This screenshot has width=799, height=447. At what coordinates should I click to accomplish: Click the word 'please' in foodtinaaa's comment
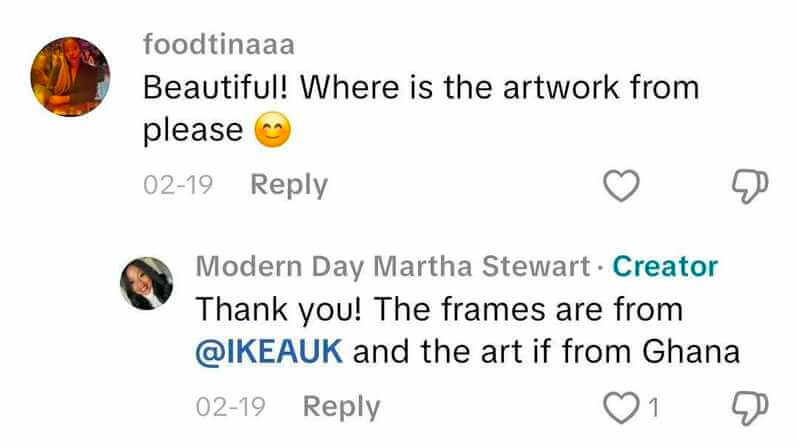point(194,131)
